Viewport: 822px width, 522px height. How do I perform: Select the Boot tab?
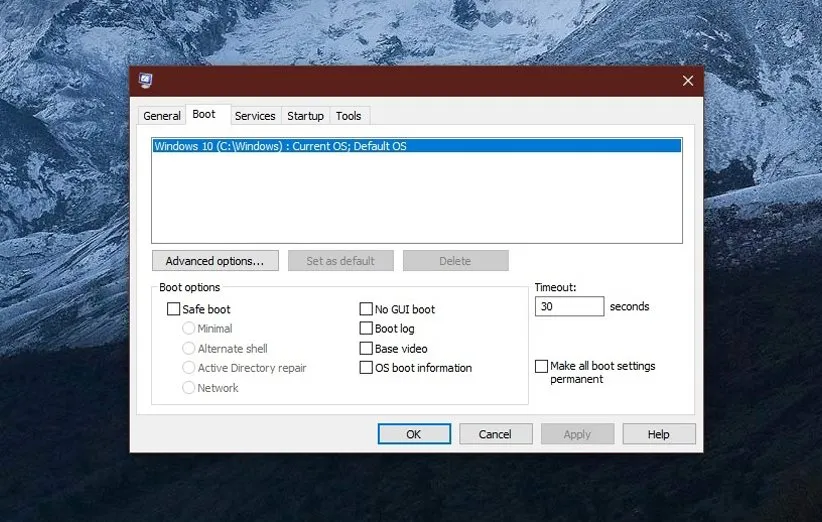coord(204,115)
